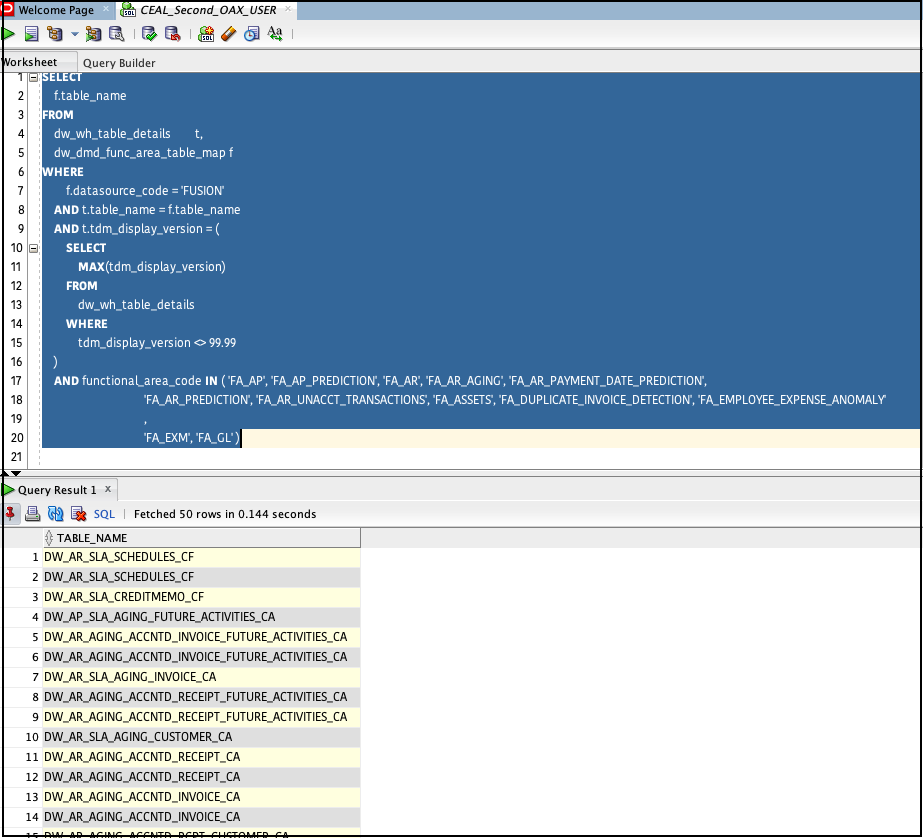Image resolution: width=923 pixels, height=838 pixels.
Task: Clear the worksheet with the eraser icon
Action: [227, 33]
